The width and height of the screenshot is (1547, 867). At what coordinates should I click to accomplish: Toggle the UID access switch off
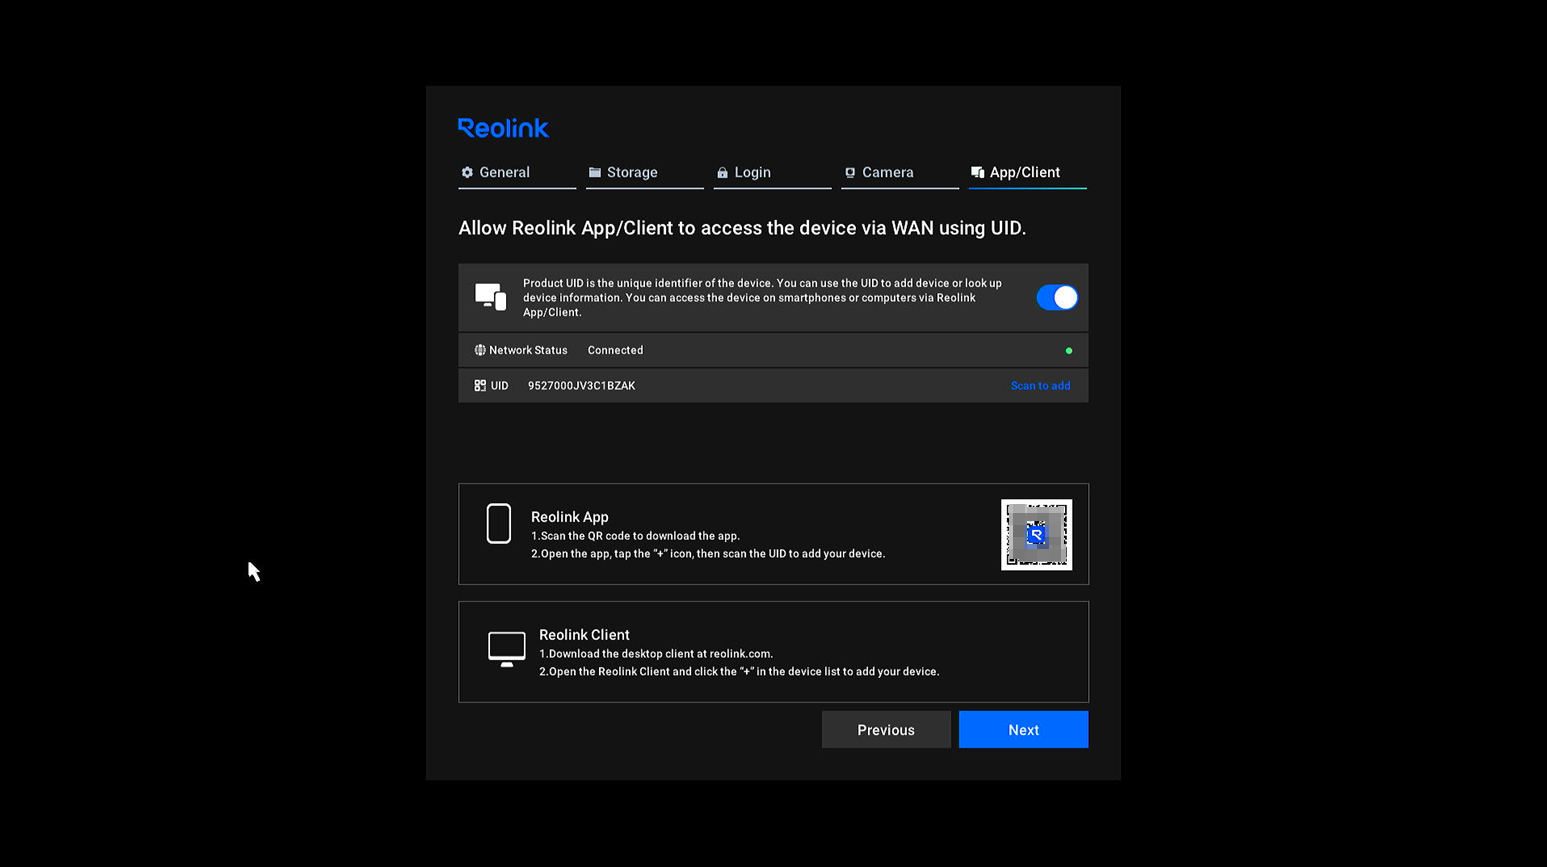1057,297
